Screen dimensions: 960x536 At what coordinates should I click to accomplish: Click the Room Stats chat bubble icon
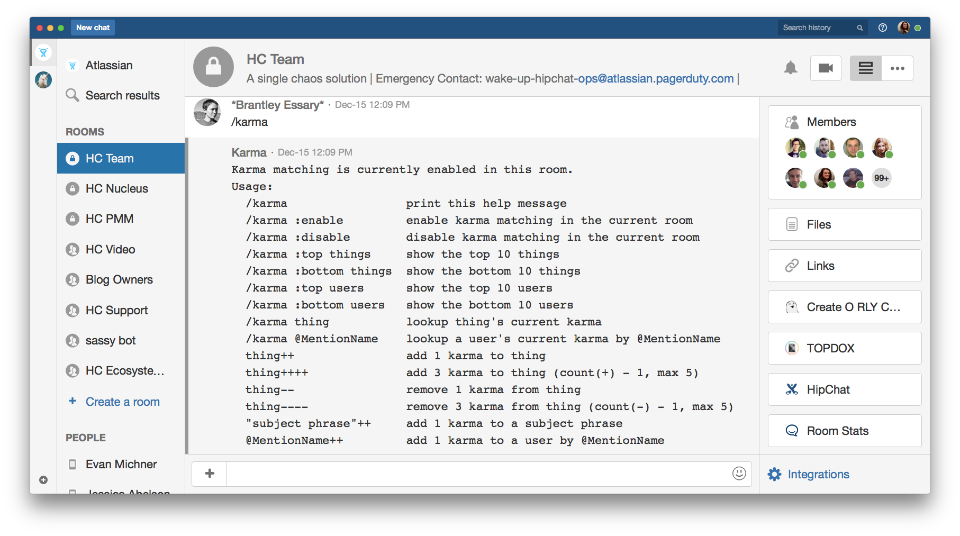coord(792,431)
